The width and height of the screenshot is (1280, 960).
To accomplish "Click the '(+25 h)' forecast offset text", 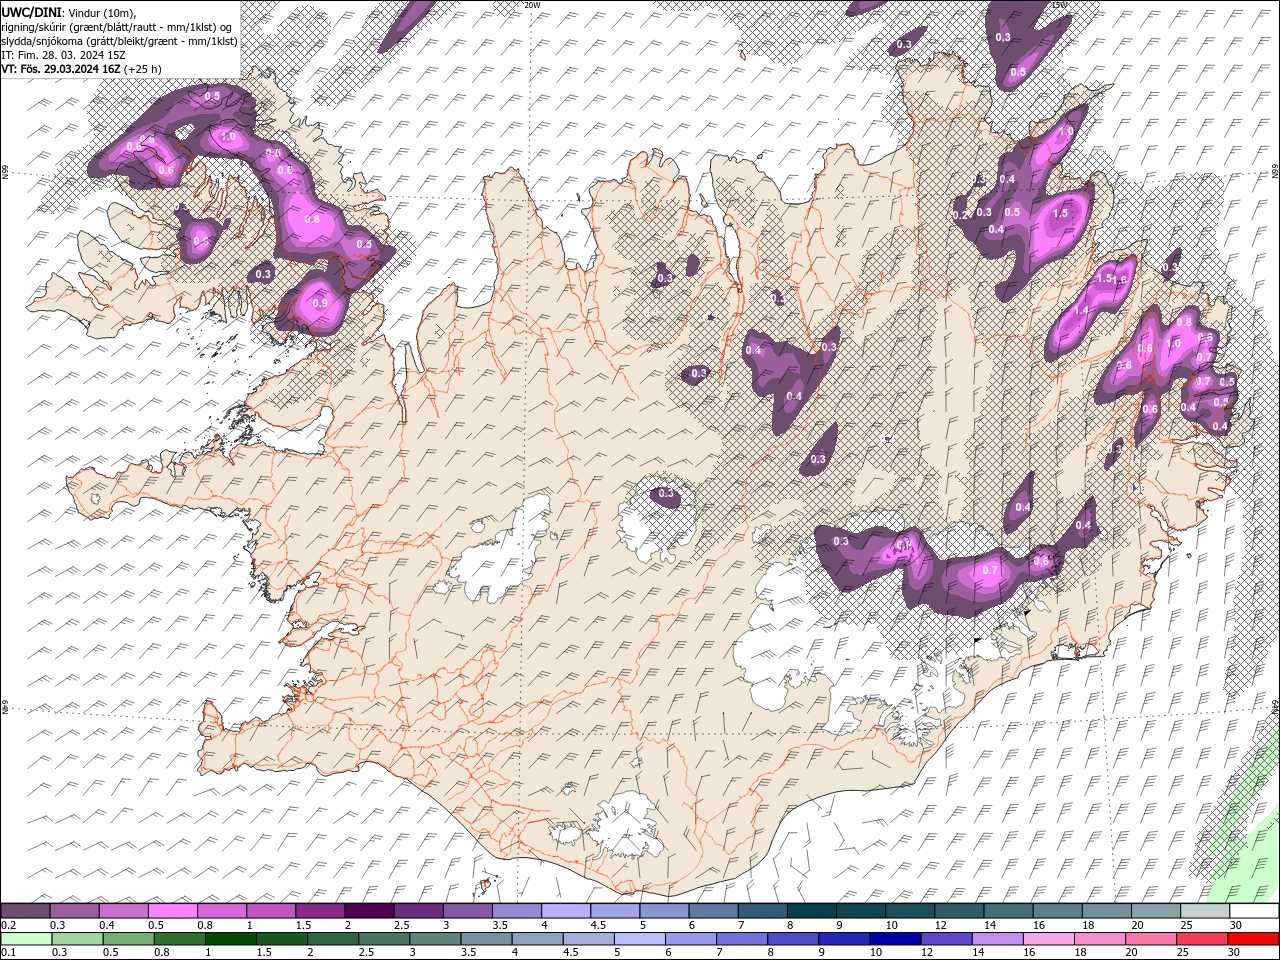I will point(143,69).
